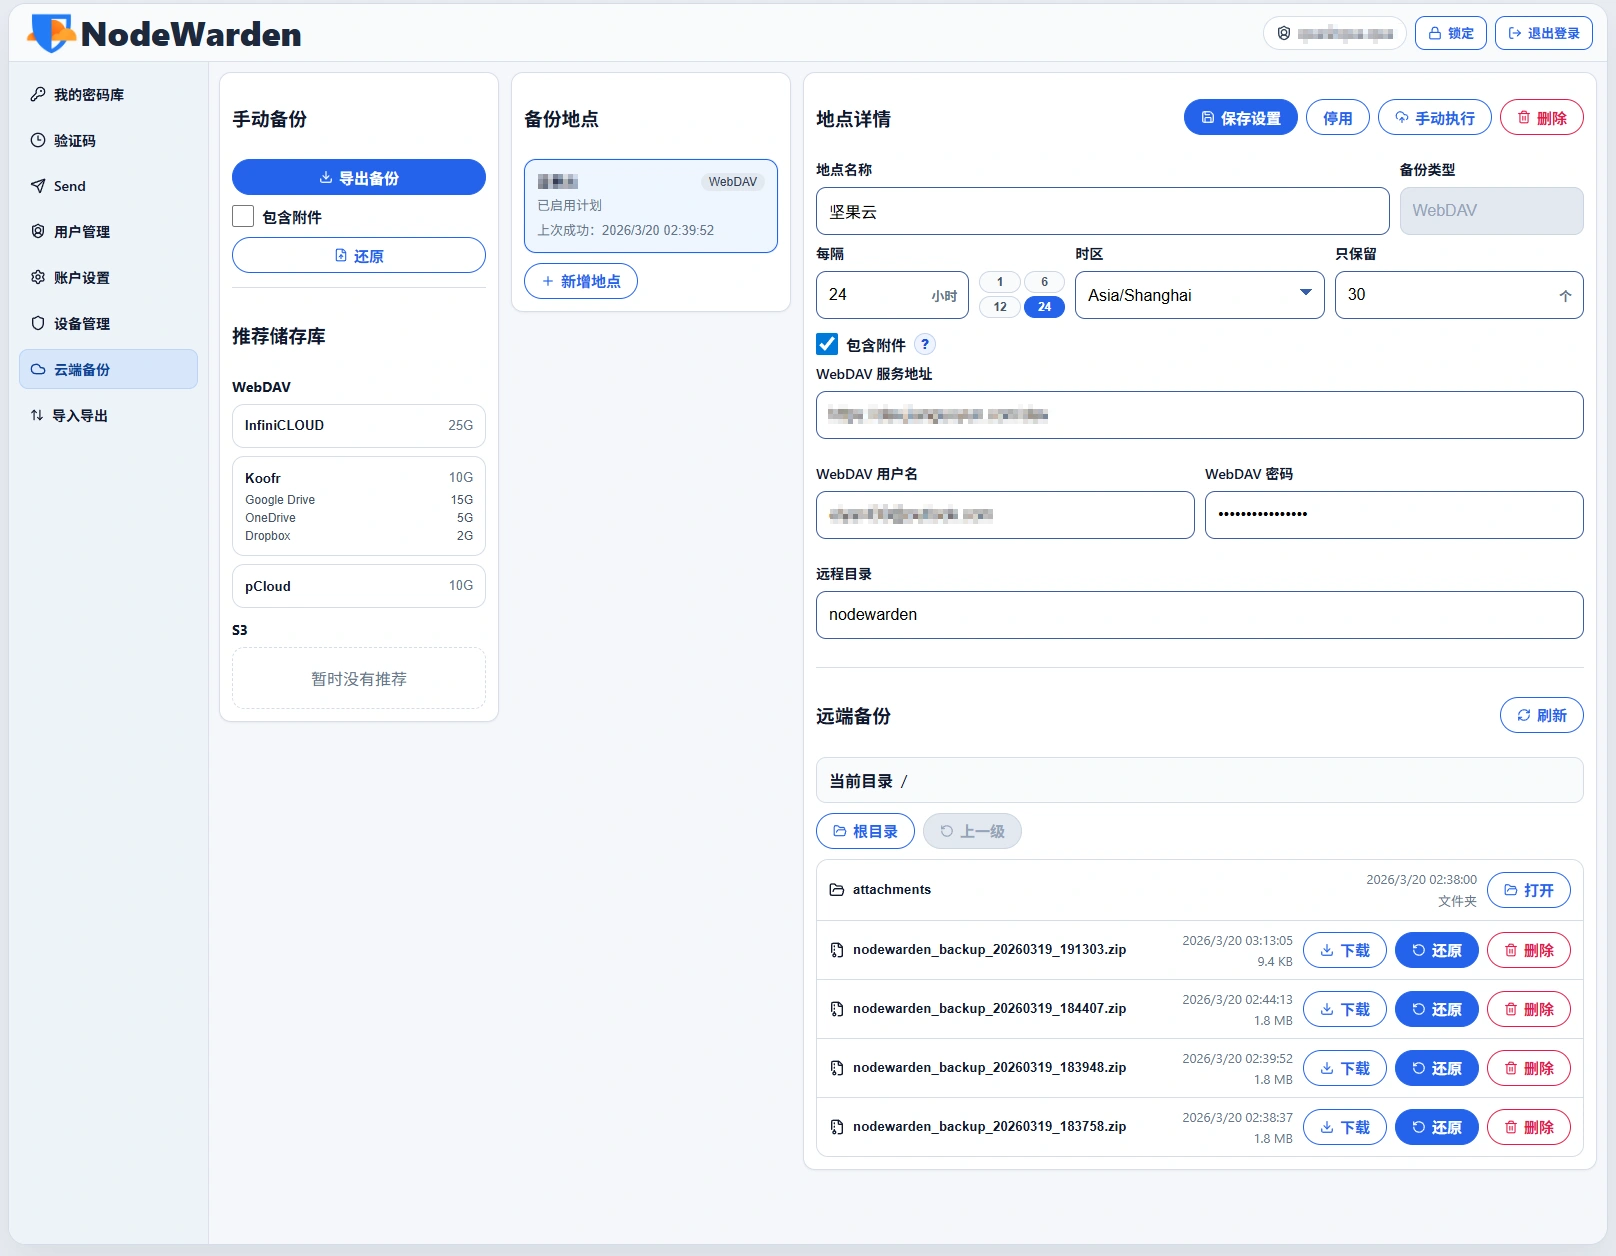
Task: Download nodewarden_backup_20260319_184407.zip
Action: click(1344, 1009)
